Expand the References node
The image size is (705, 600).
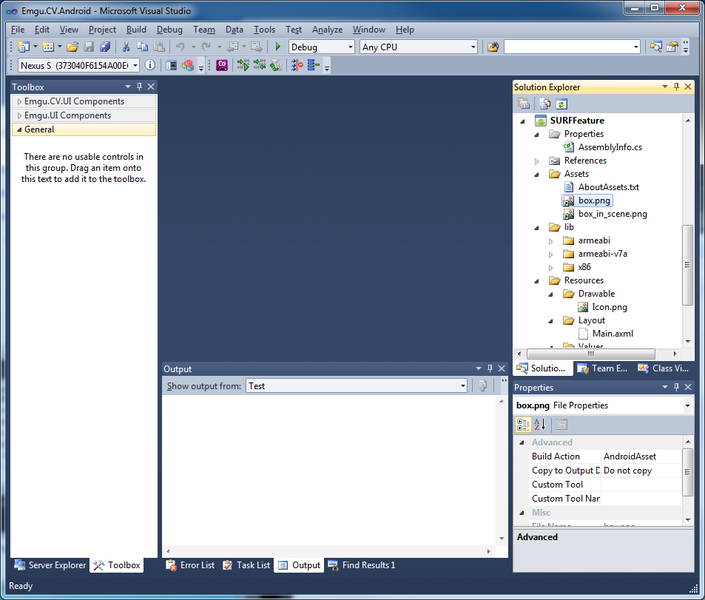(x=537, y=161)
